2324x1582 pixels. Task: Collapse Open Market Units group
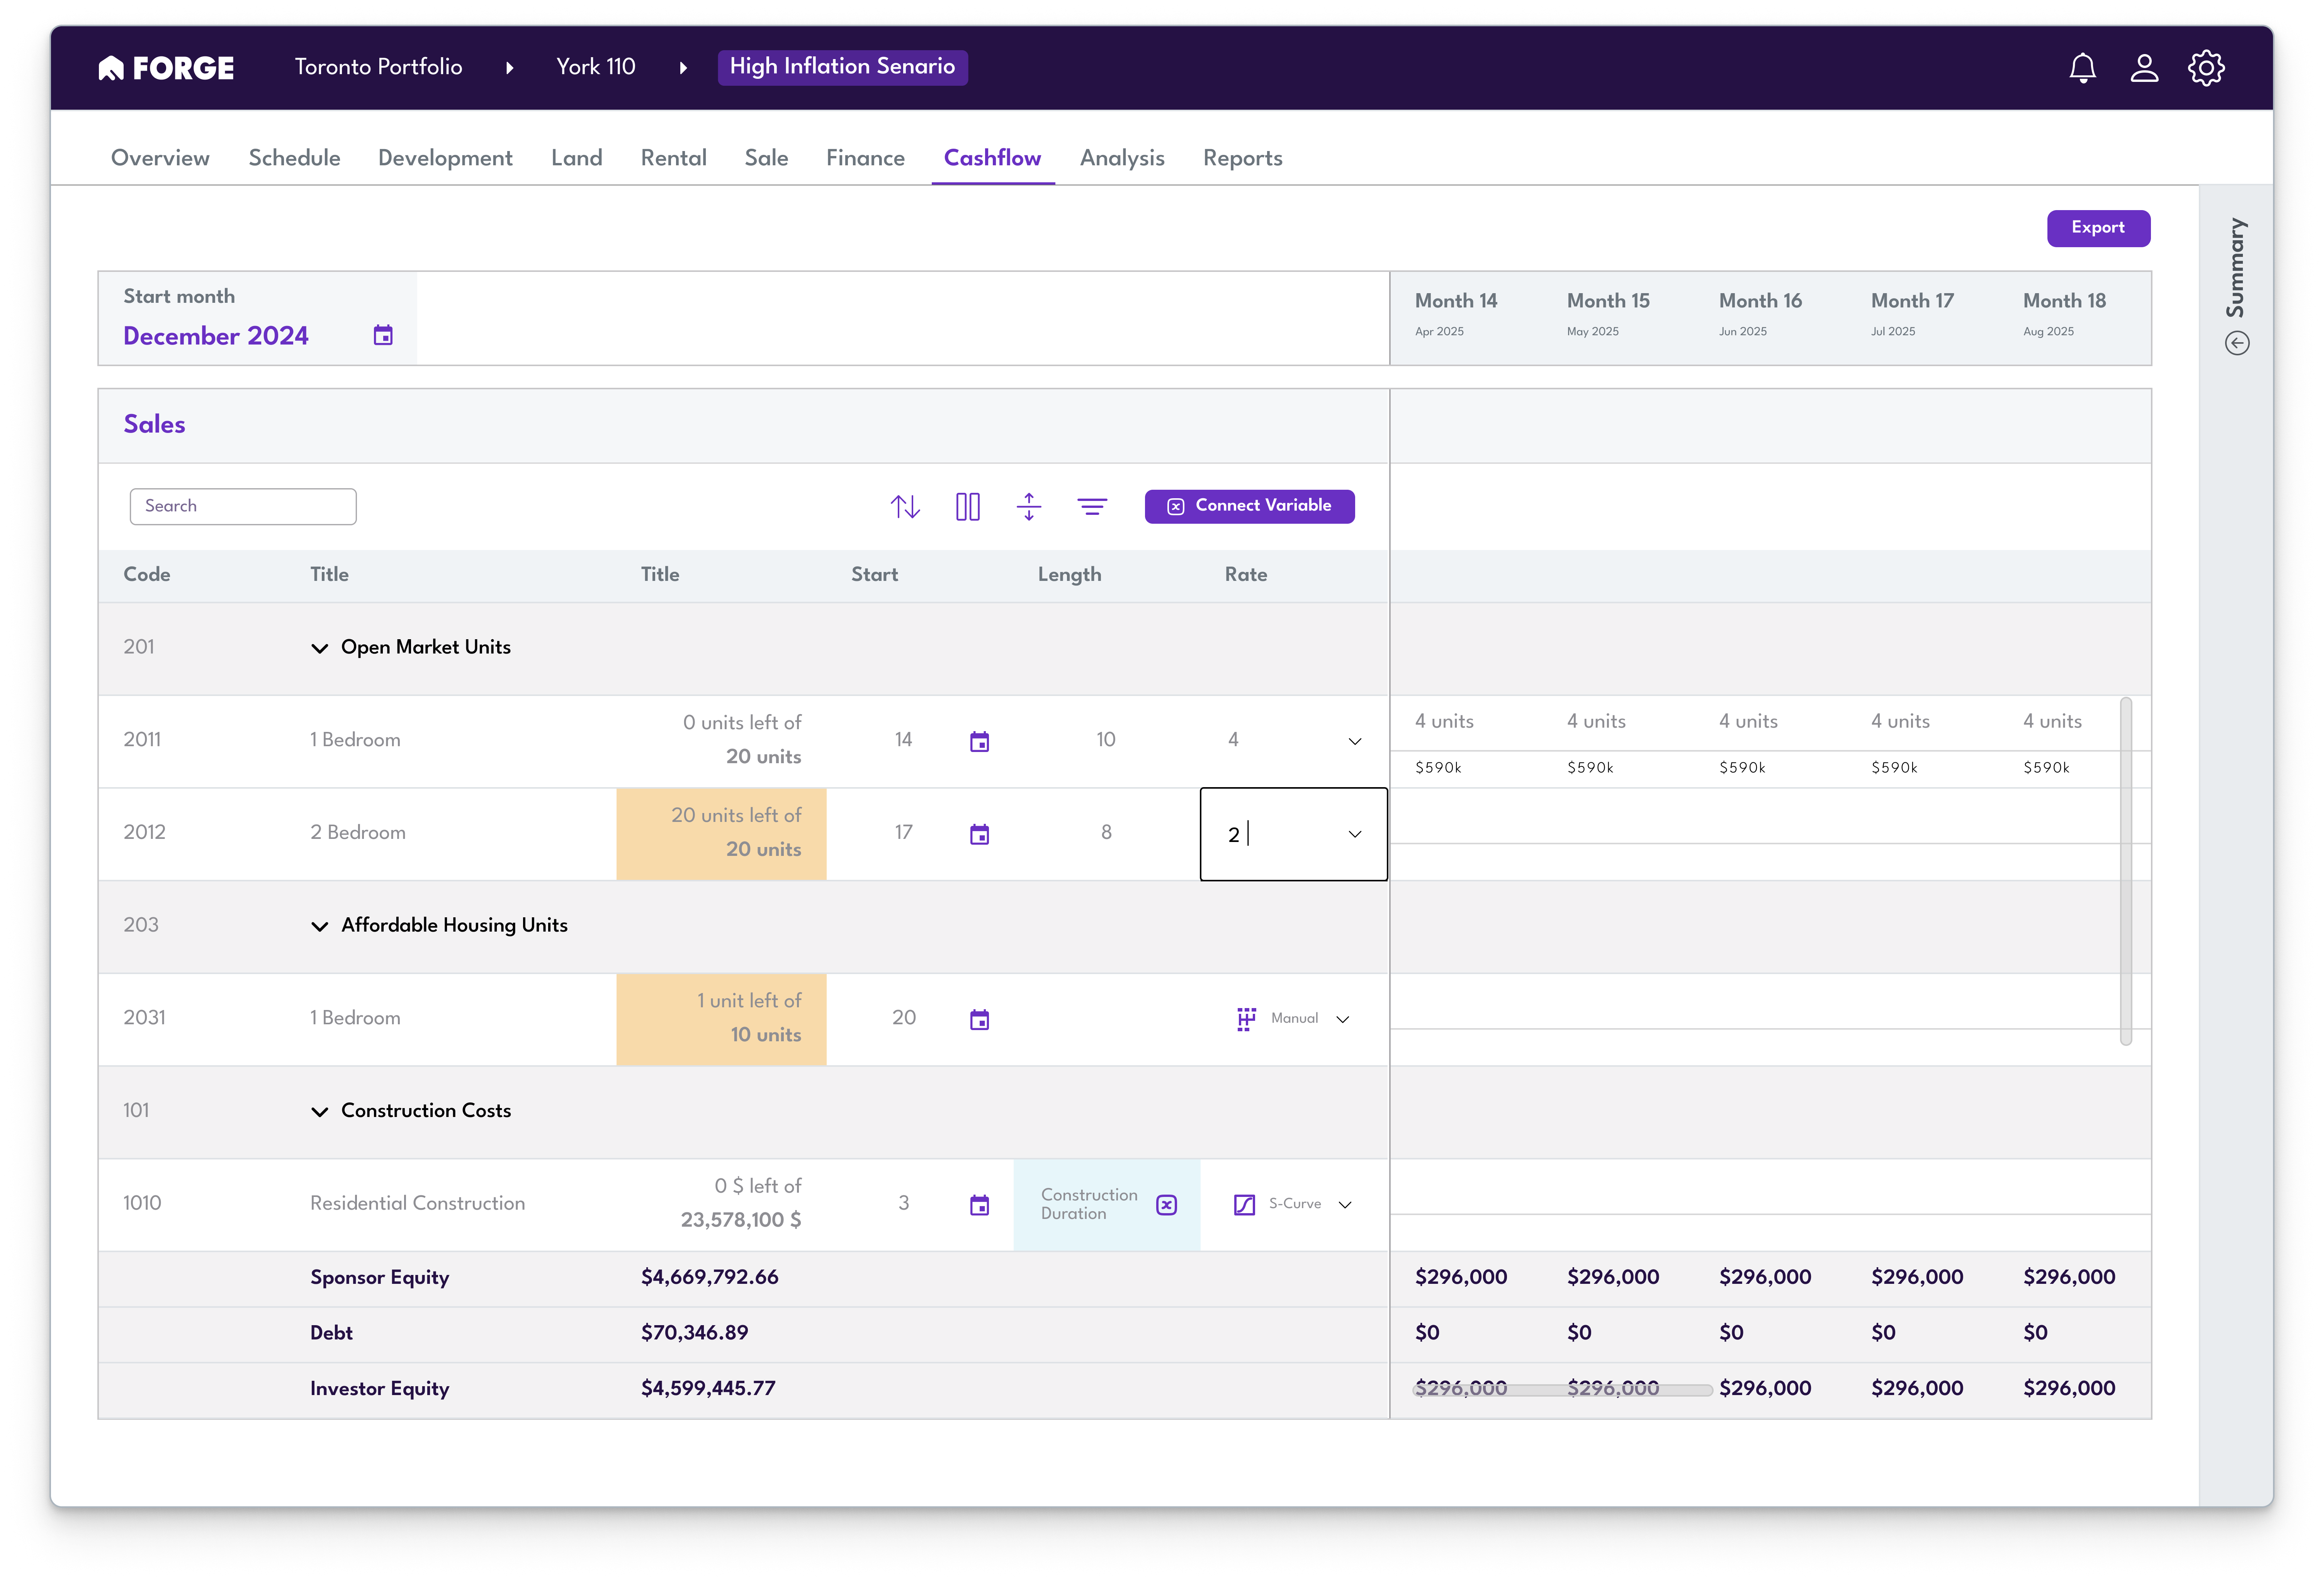click(320, 648)
